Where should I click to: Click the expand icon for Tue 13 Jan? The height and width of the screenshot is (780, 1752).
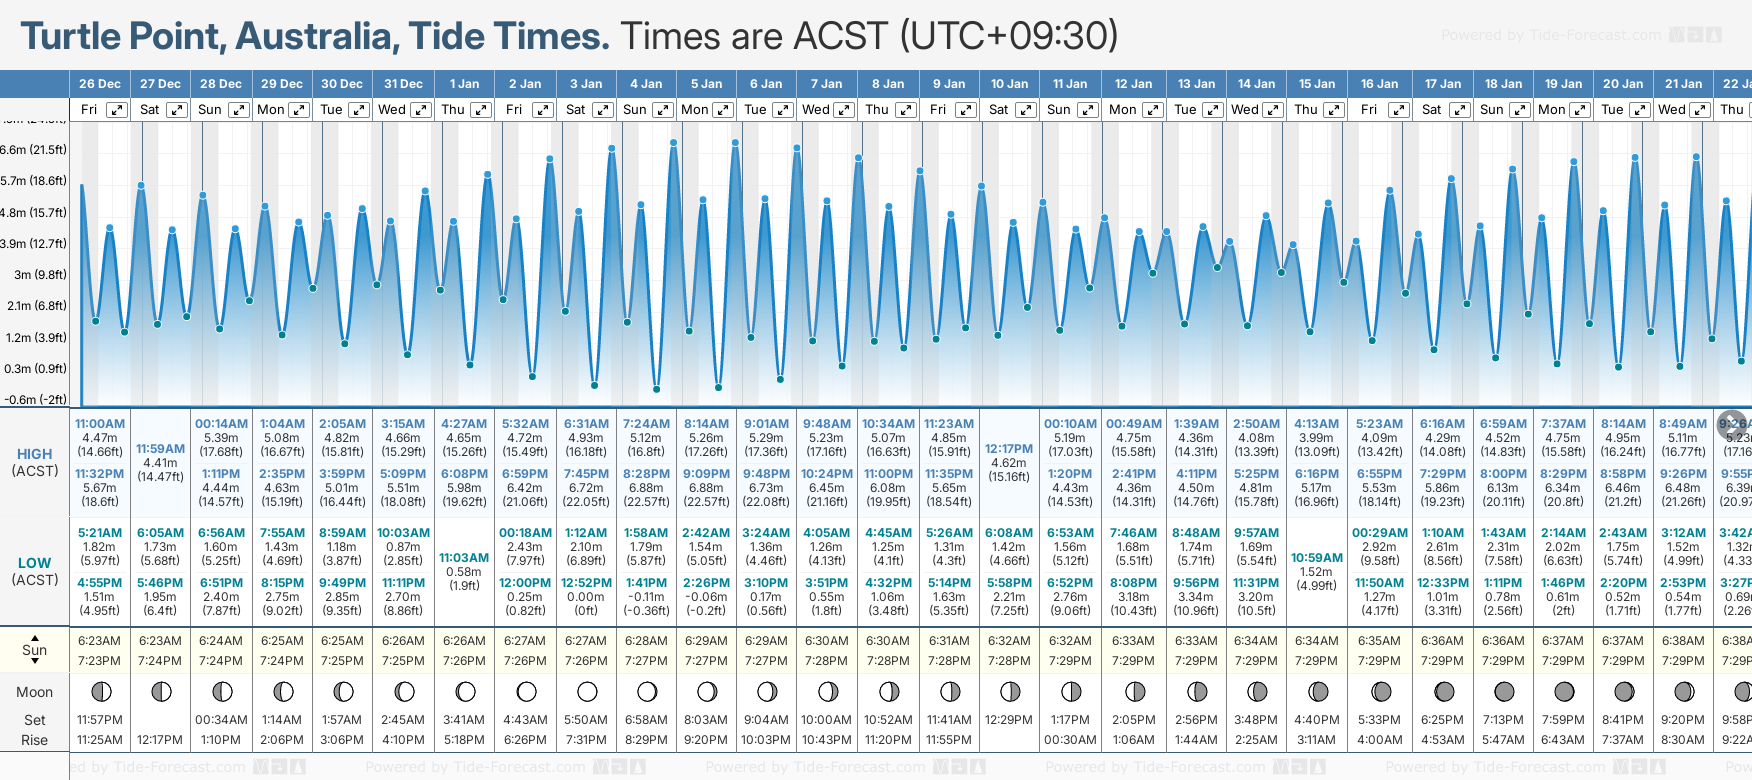click(x=1212, y=110)
